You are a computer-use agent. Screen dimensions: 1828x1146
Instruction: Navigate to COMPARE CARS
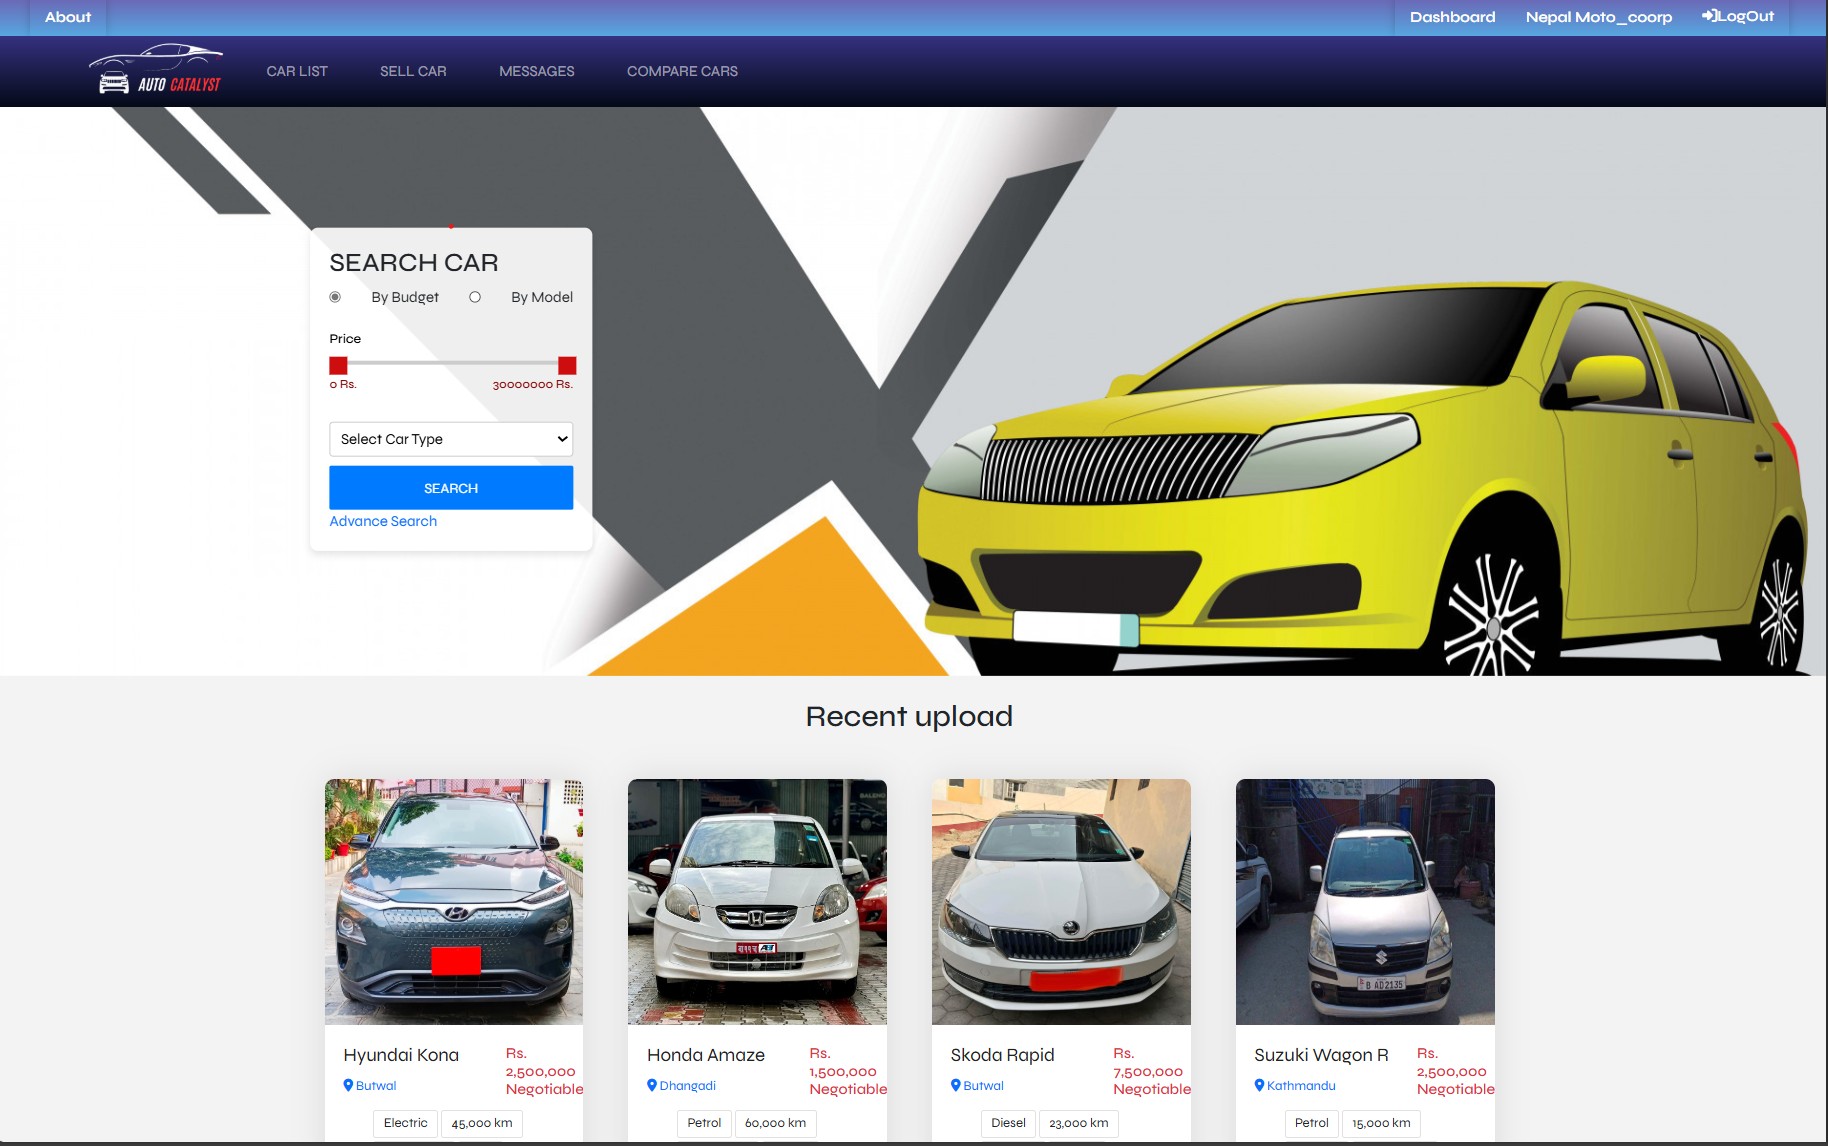[x=682, y=71]
